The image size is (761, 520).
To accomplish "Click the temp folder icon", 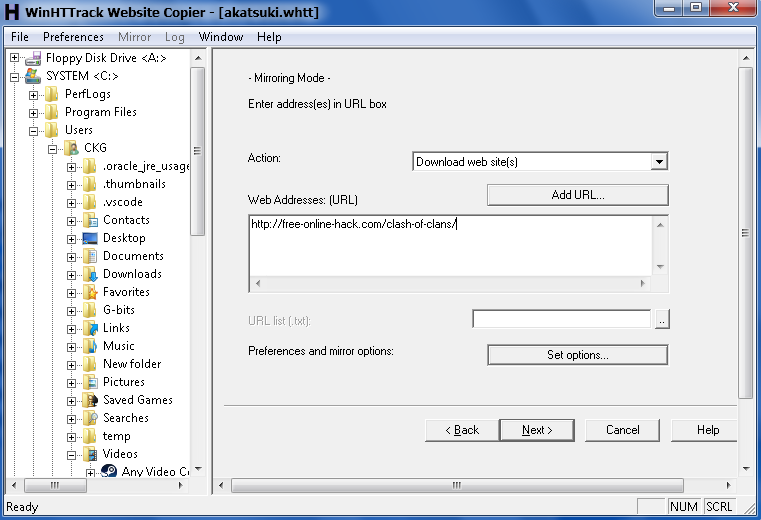I will (x=90, y=436).
